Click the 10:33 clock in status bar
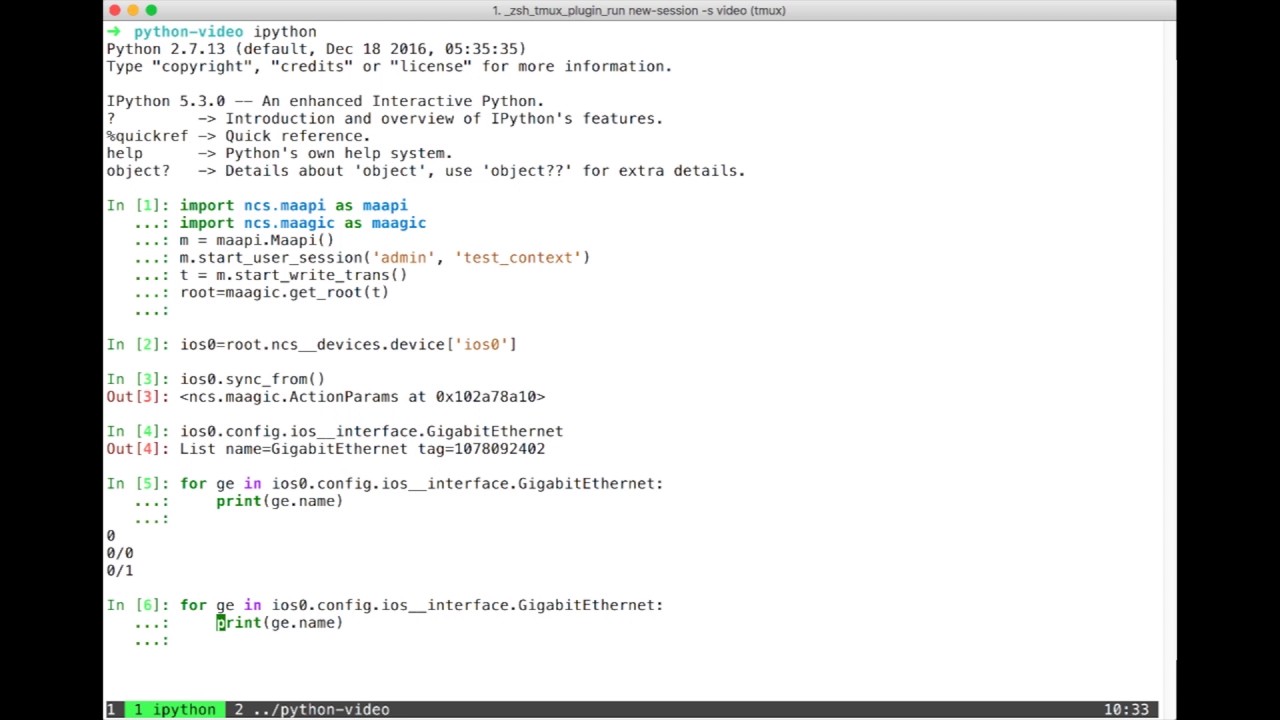Viewport: 1280px width, 720px height. point(1126,709)
